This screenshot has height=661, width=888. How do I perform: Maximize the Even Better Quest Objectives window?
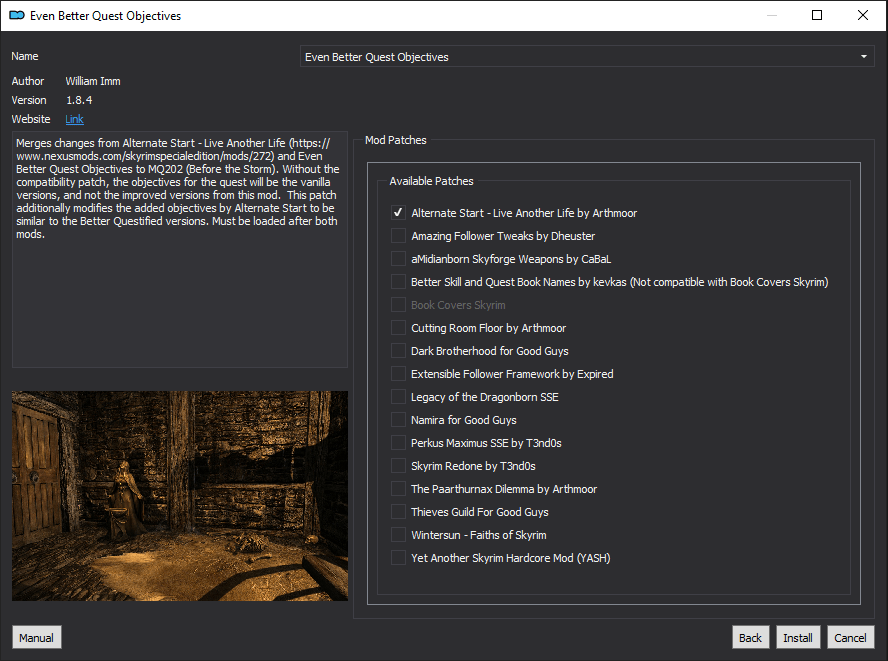(x=817, y=15)
